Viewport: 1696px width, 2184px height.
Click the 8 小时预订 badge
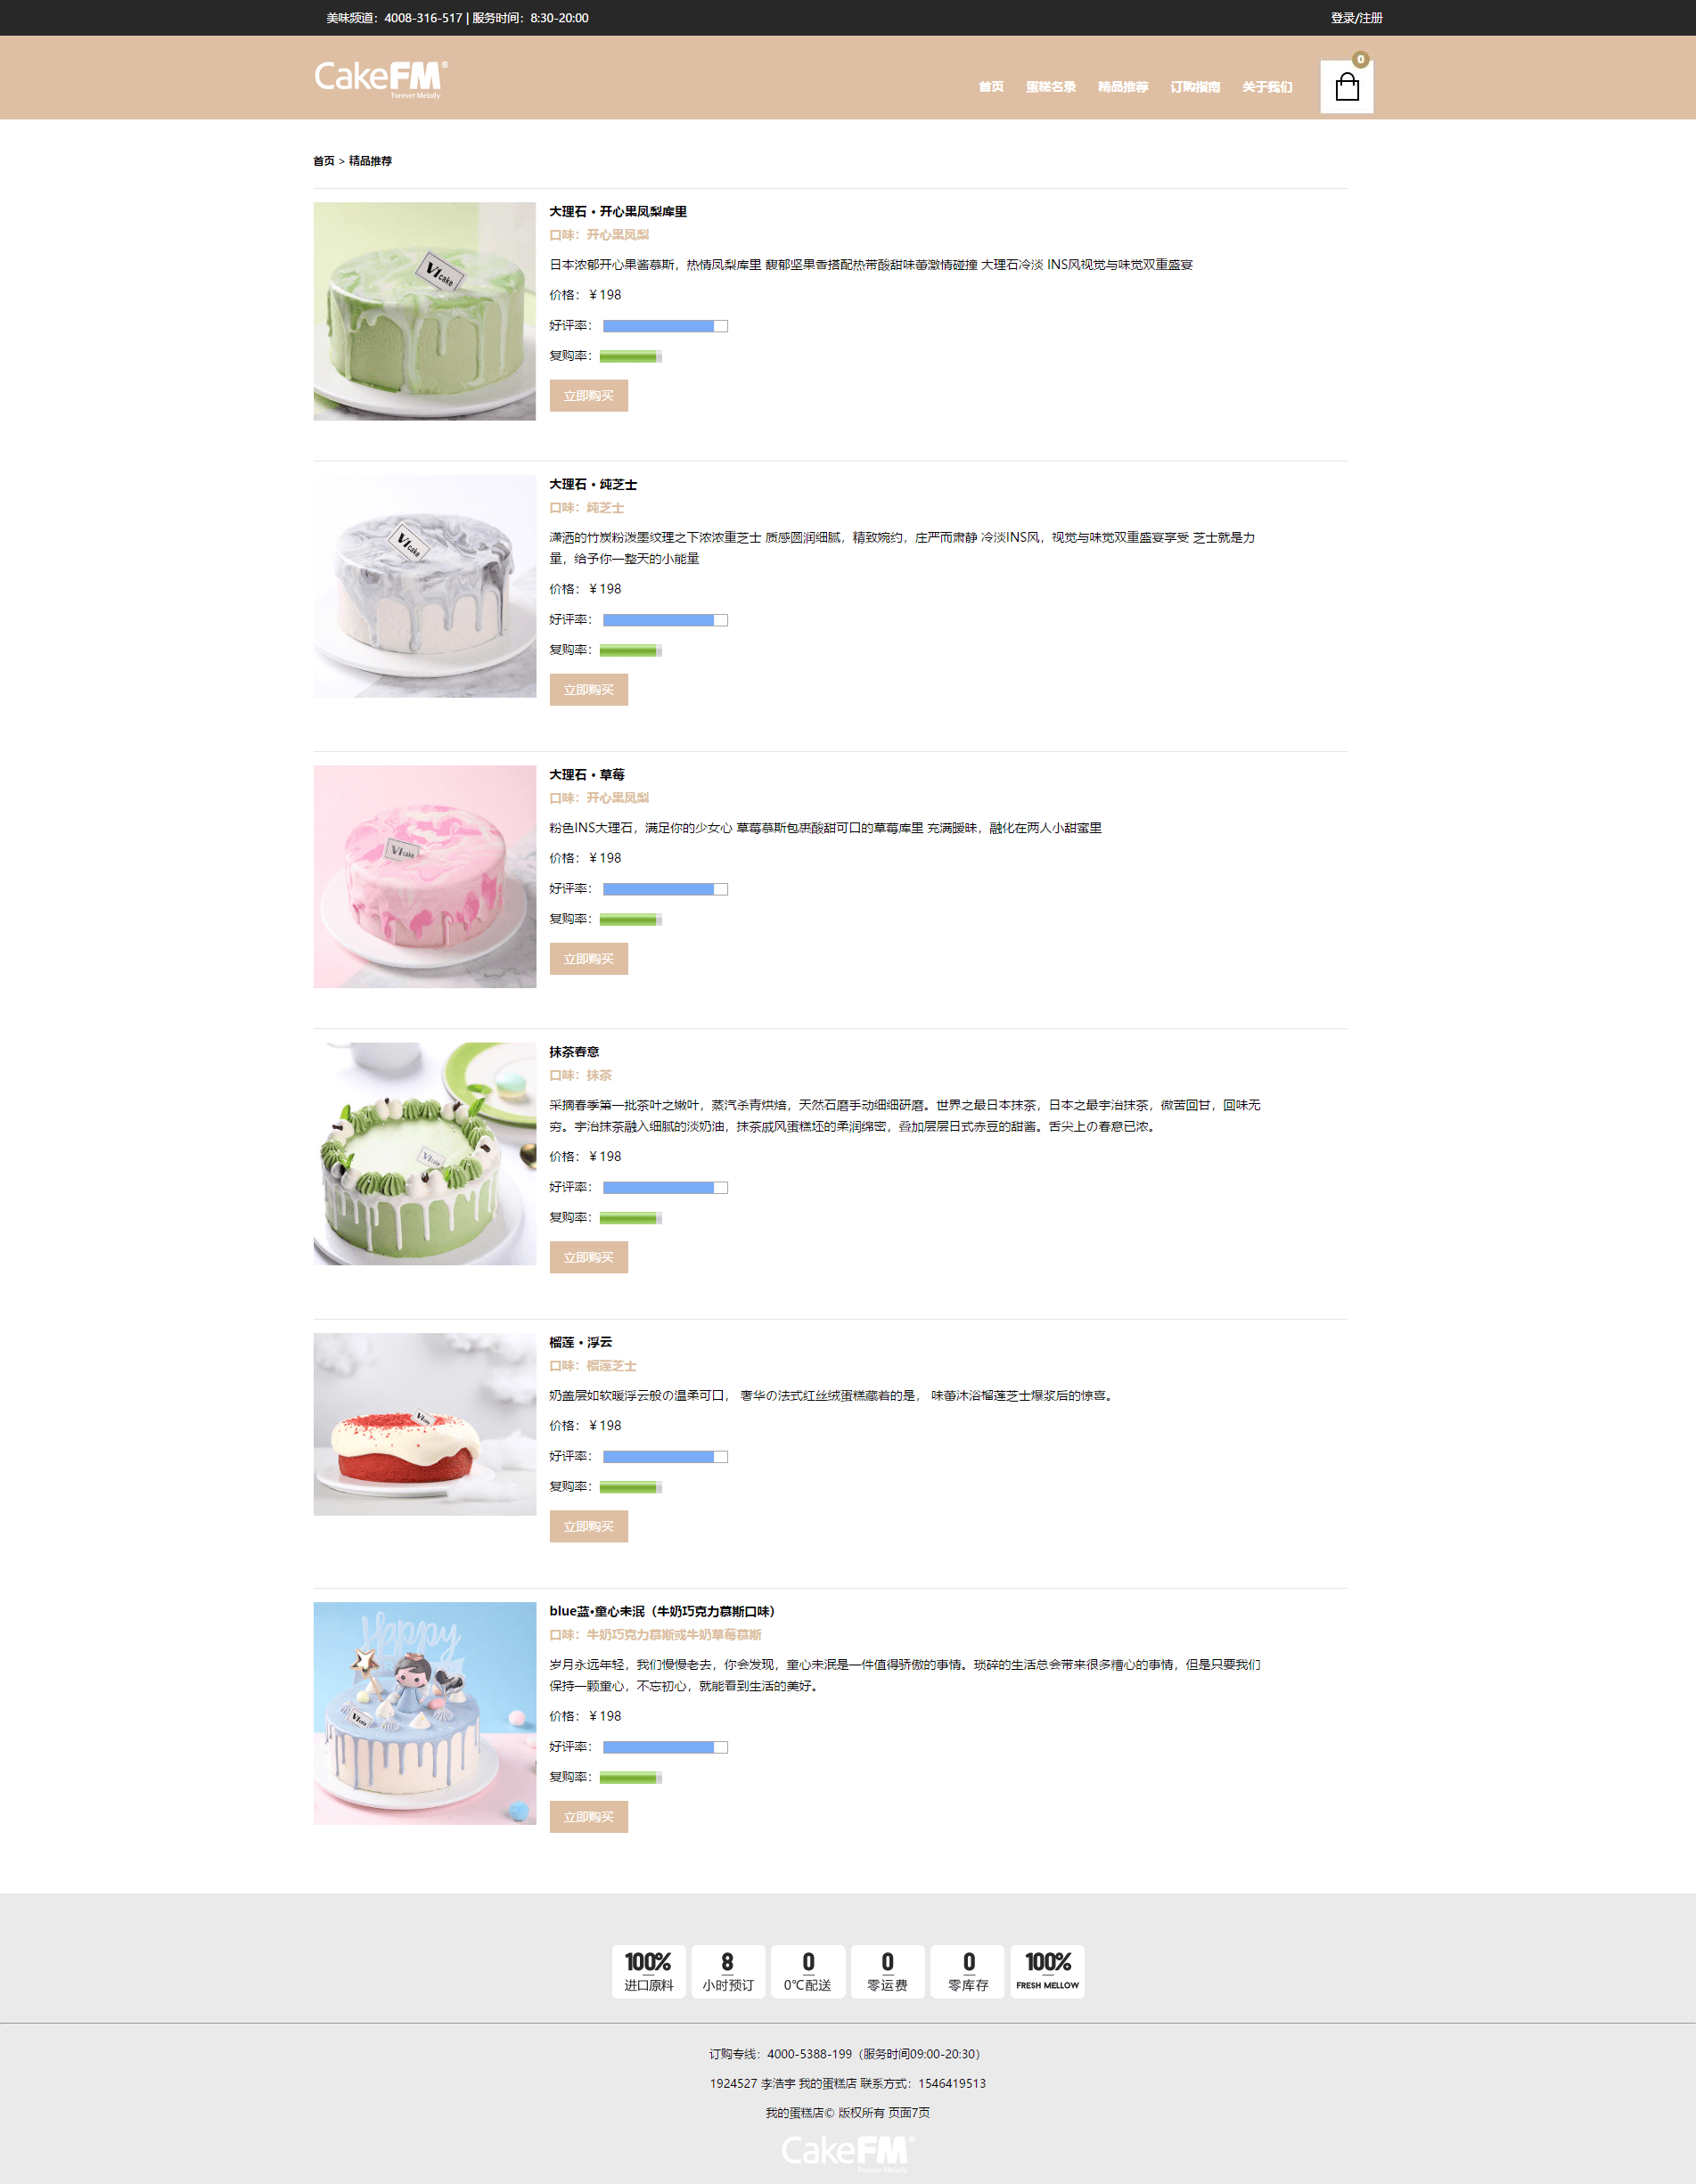point(728,1971)
